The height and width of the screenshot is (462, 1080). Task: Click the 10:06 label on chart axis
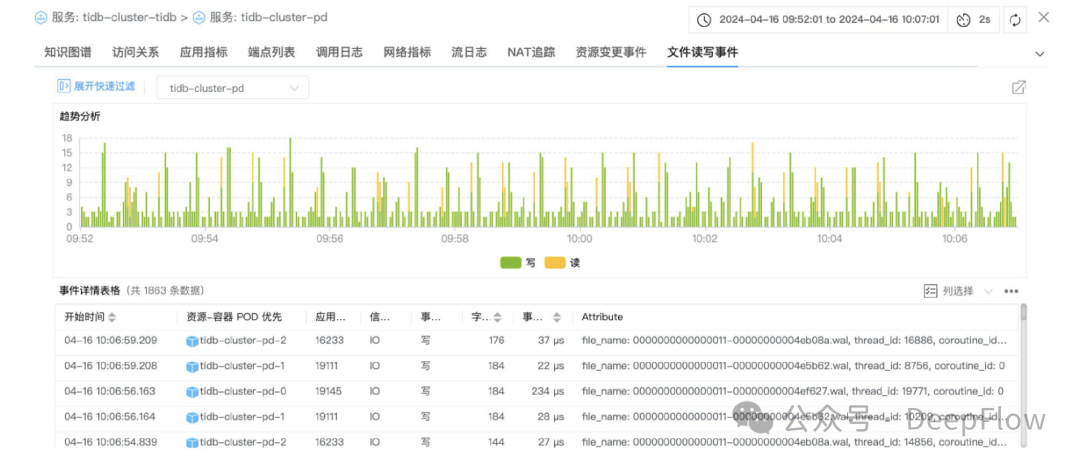[955, 239]
